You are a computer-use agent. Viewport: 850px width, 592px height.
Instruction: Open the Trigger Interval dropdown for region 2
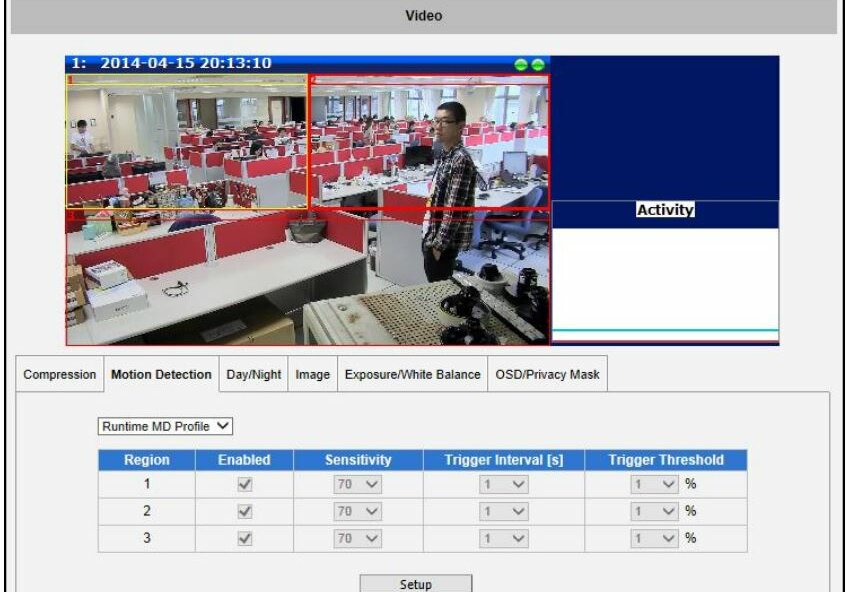click(504, 511)
